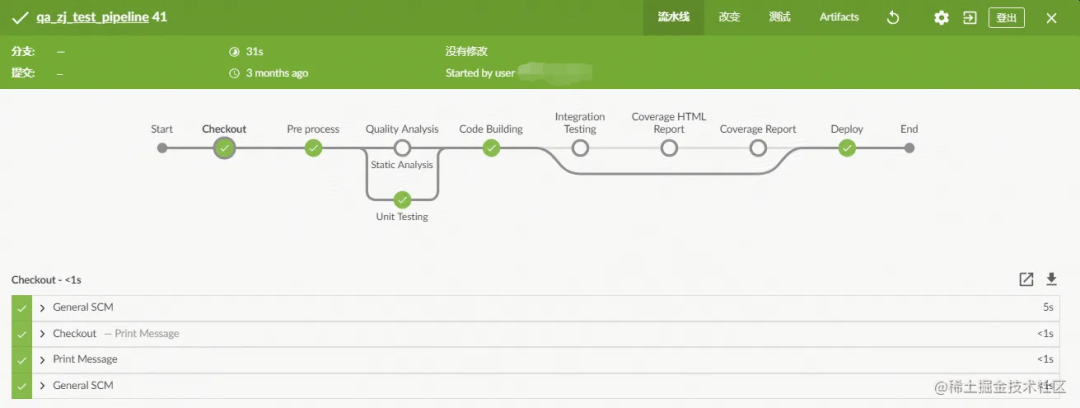Select the Pre process stage node
Image resolution: width=1080 pixels, height=408 pixels.
click(313, 148)
